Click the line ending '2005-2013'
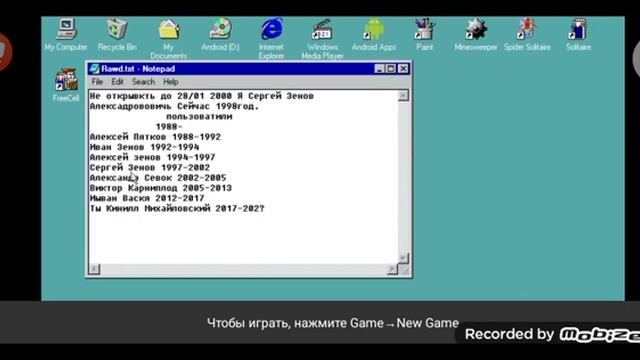The width and height of the screenshot is (640, 360). pos(161,188)
